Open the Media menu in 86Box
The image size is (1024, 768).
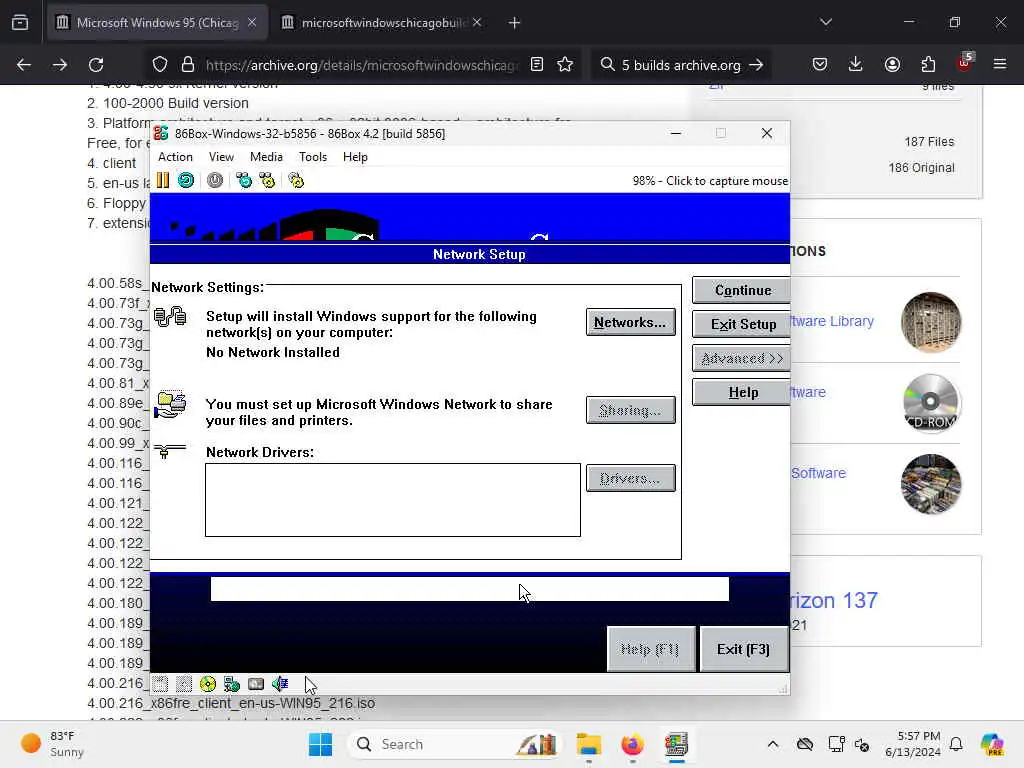click(x=266, y=157)
